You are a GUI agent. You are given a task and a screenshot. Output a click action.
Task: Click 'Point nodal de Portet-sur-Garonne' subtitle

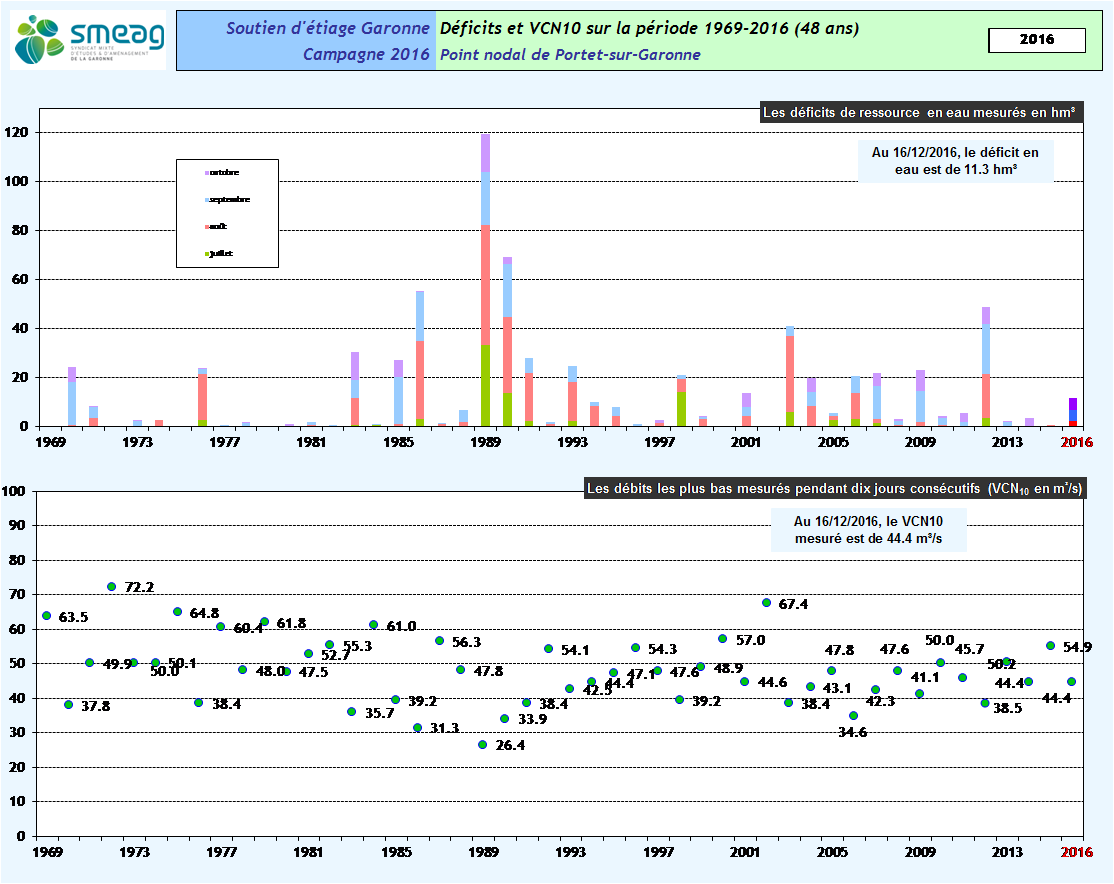[570, 55]
